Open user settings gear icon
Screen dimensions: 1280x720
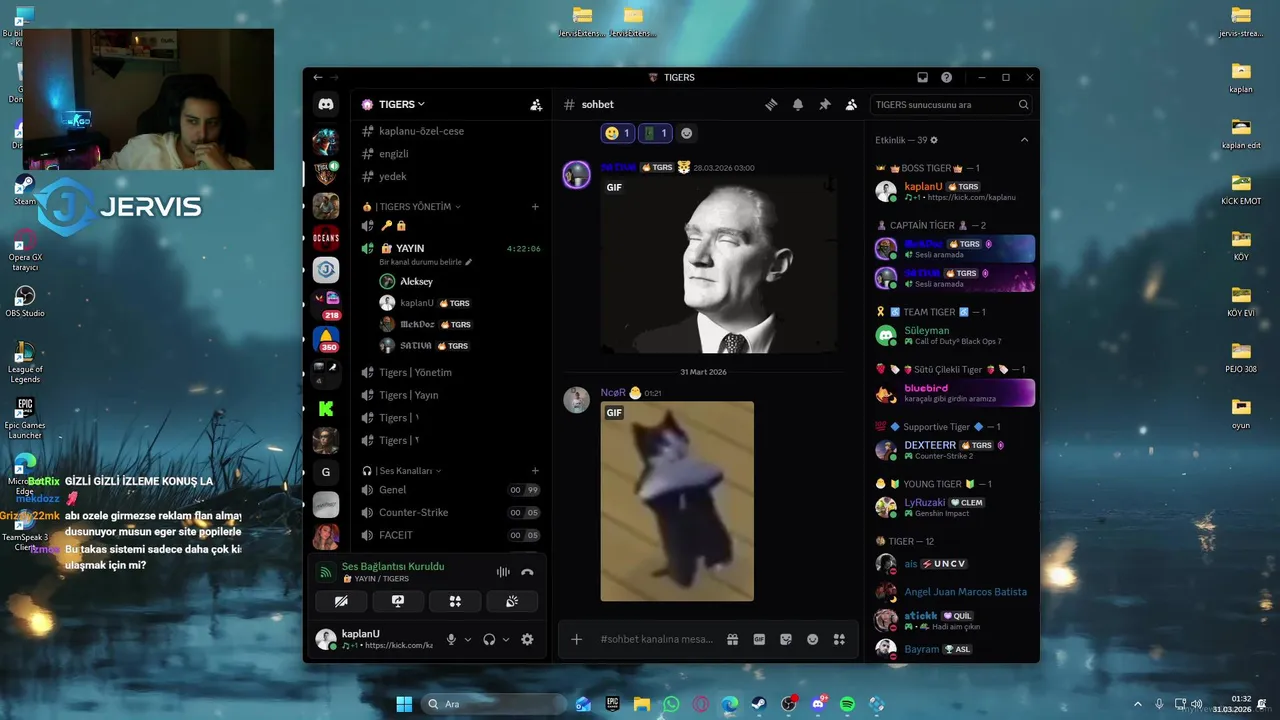click(527, 640)
